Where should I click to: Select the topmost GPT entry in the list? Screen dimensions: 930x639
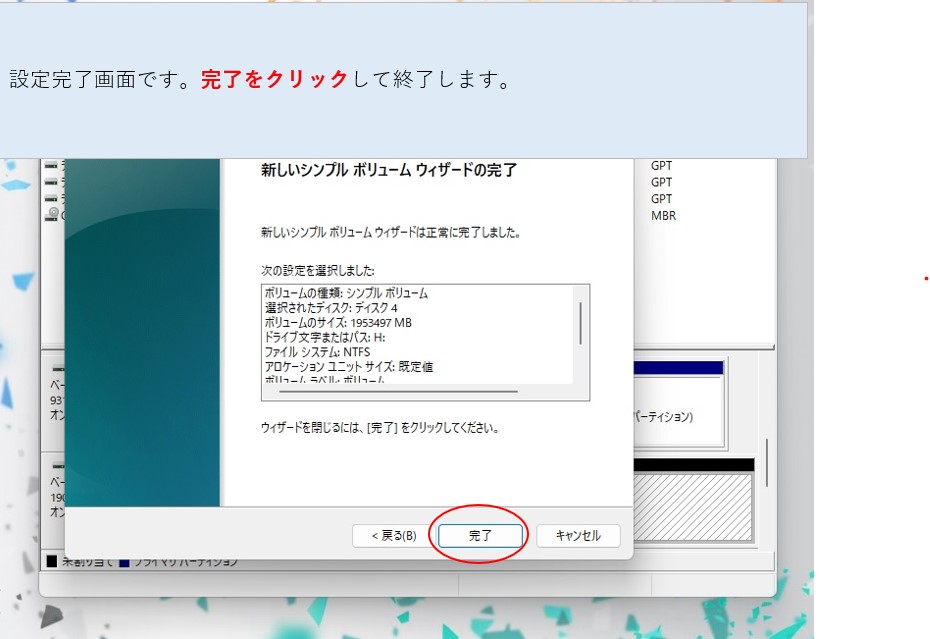click(x=661, y=166)
